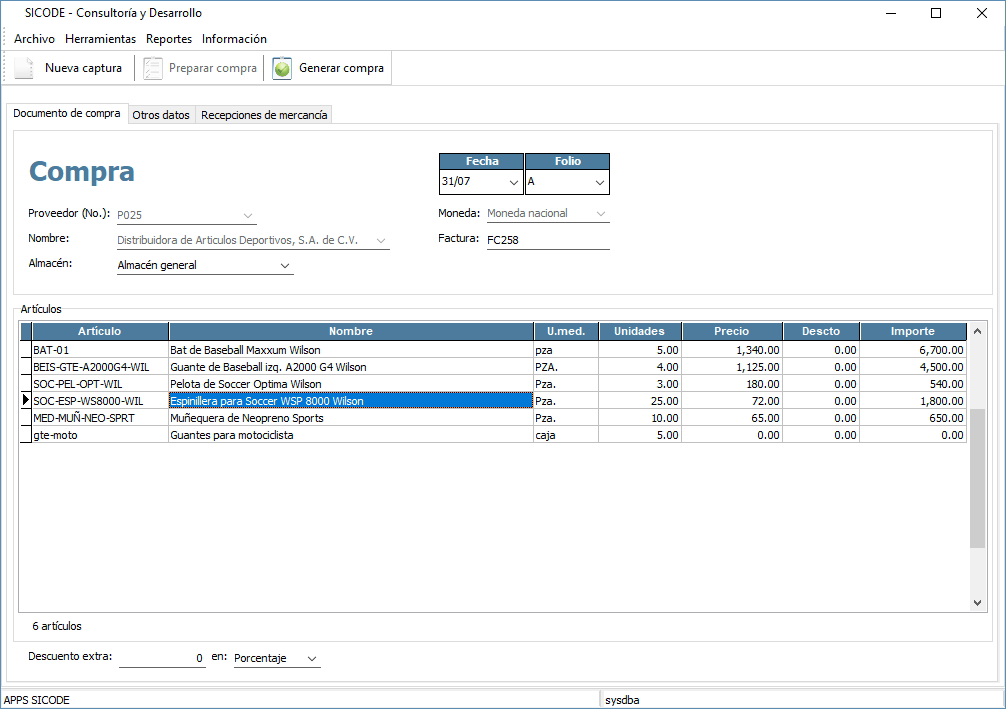1006x709 pixels.
Task: Click the Factura input field
Action: point(547,240)
